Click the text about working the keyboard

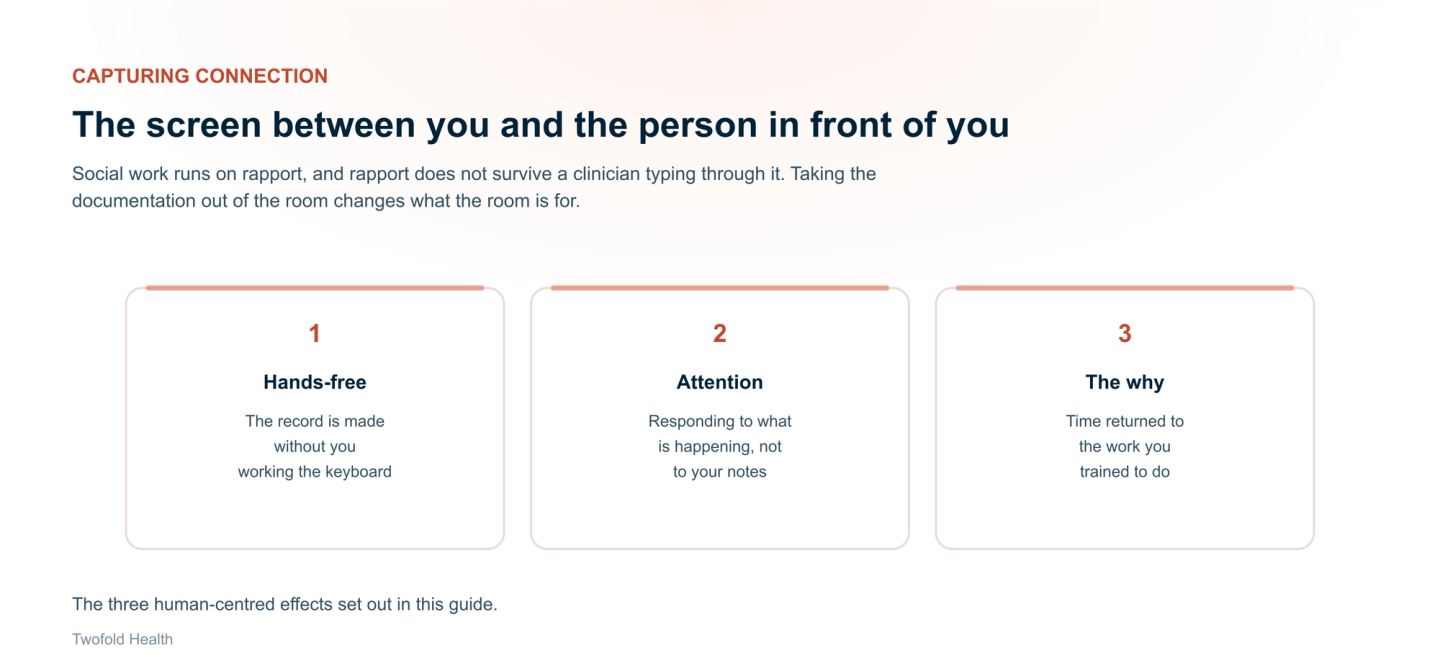tap(315, 446)
